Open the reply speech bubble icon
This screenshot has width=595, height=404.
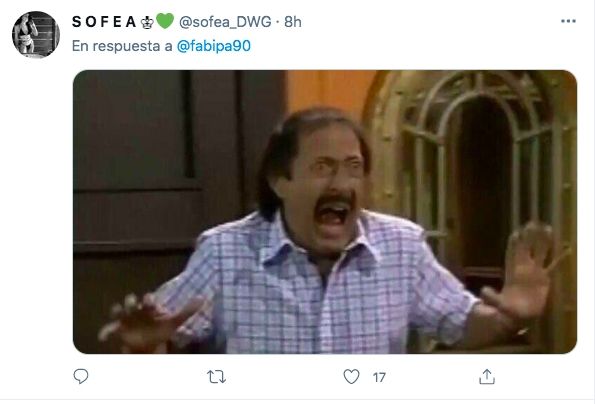coord(80,376)
